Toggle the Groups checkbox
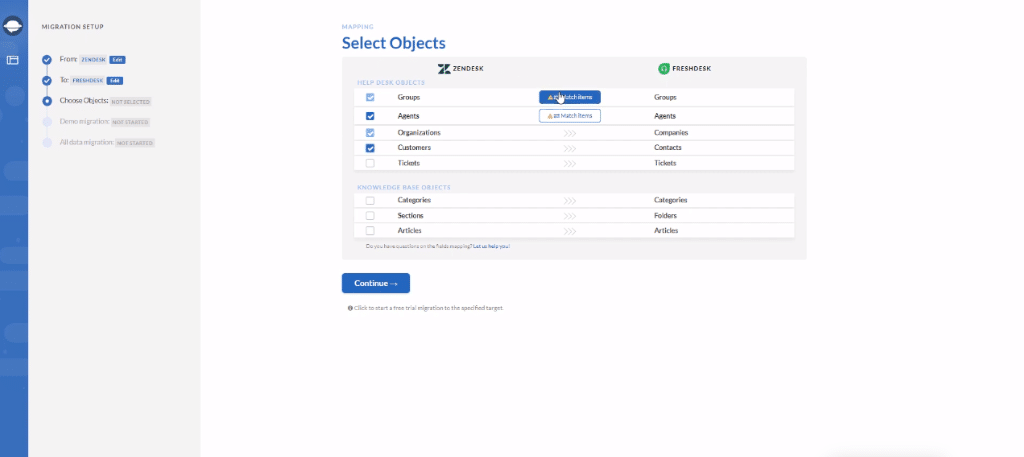The height and width of the screenshot is (457, 1024). [370, 97]
